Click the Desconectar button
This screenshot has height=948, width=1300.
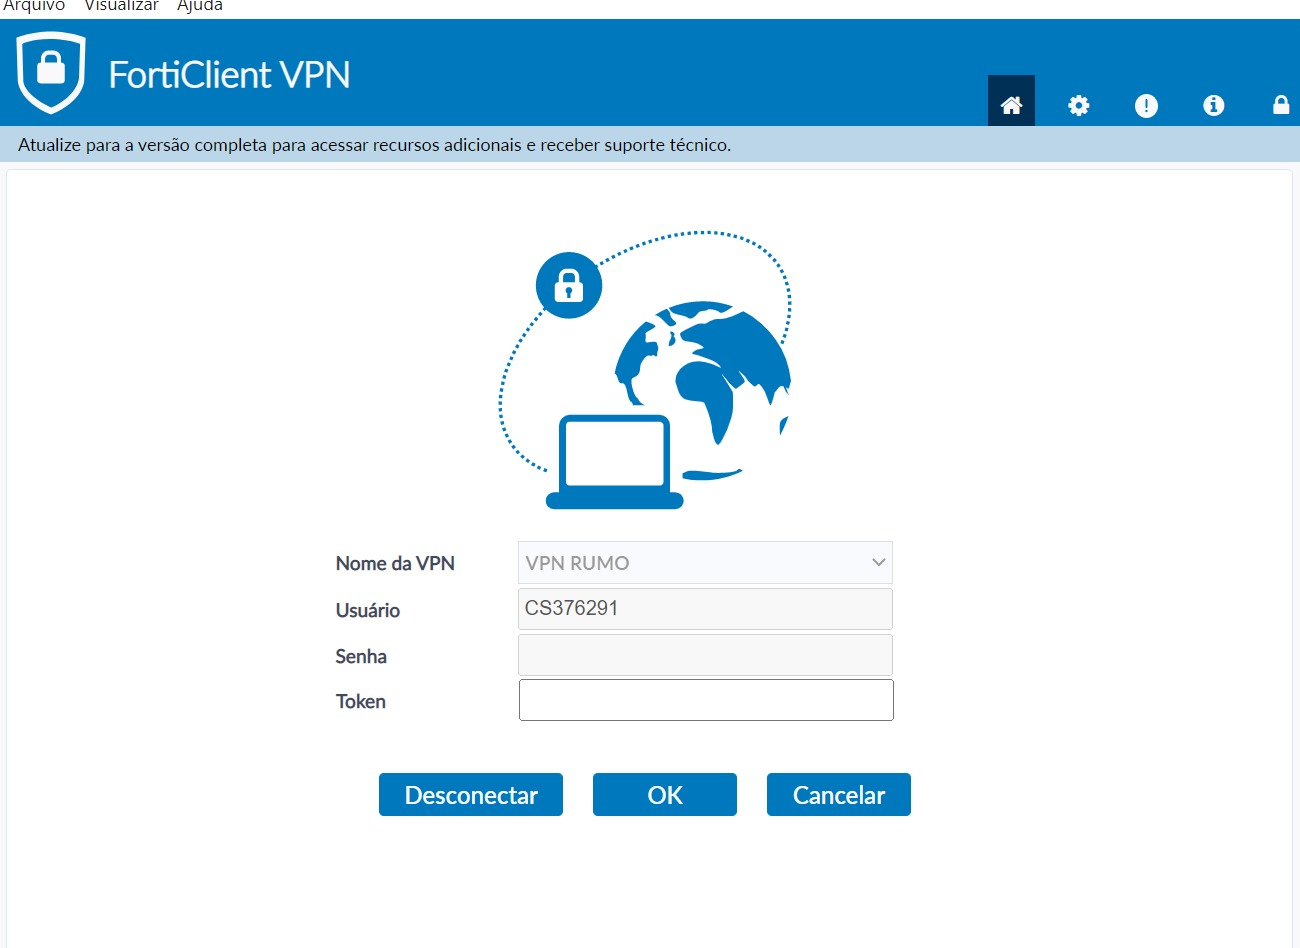pos(471,795)
